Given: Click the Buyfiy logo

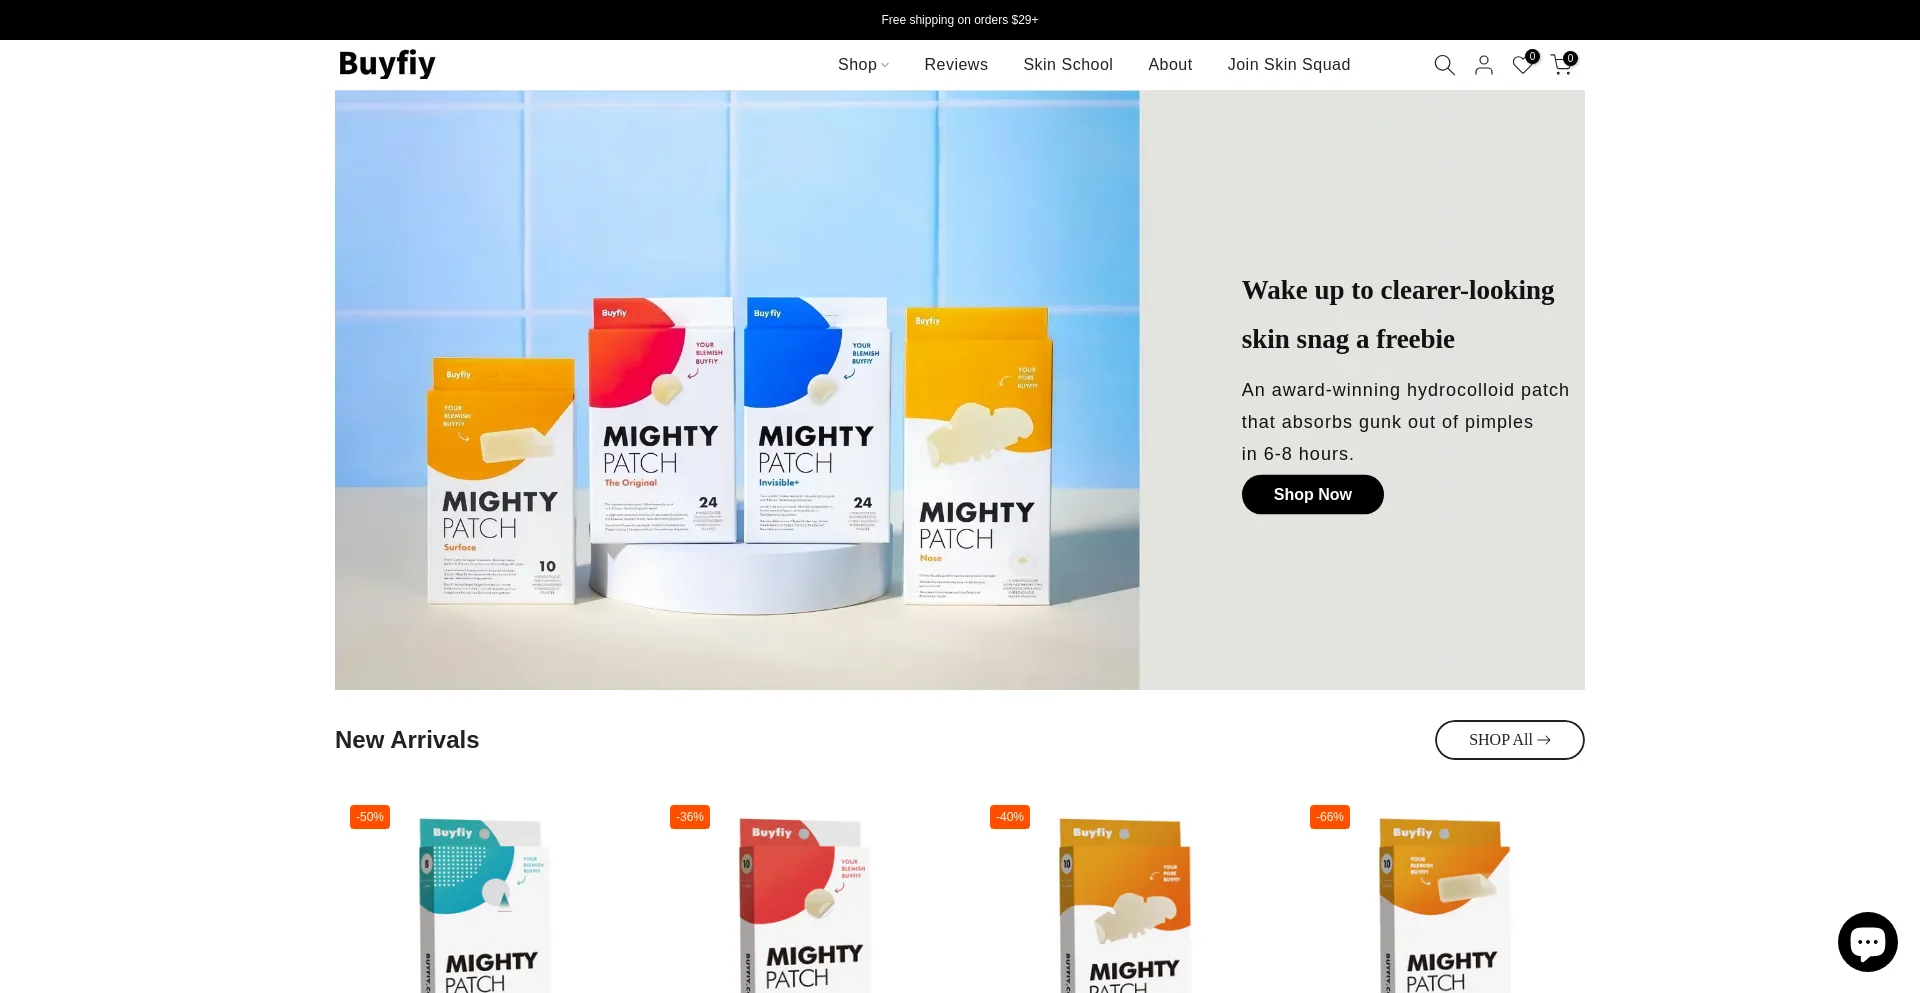Looking at the screenshot, I should (387, 64).
